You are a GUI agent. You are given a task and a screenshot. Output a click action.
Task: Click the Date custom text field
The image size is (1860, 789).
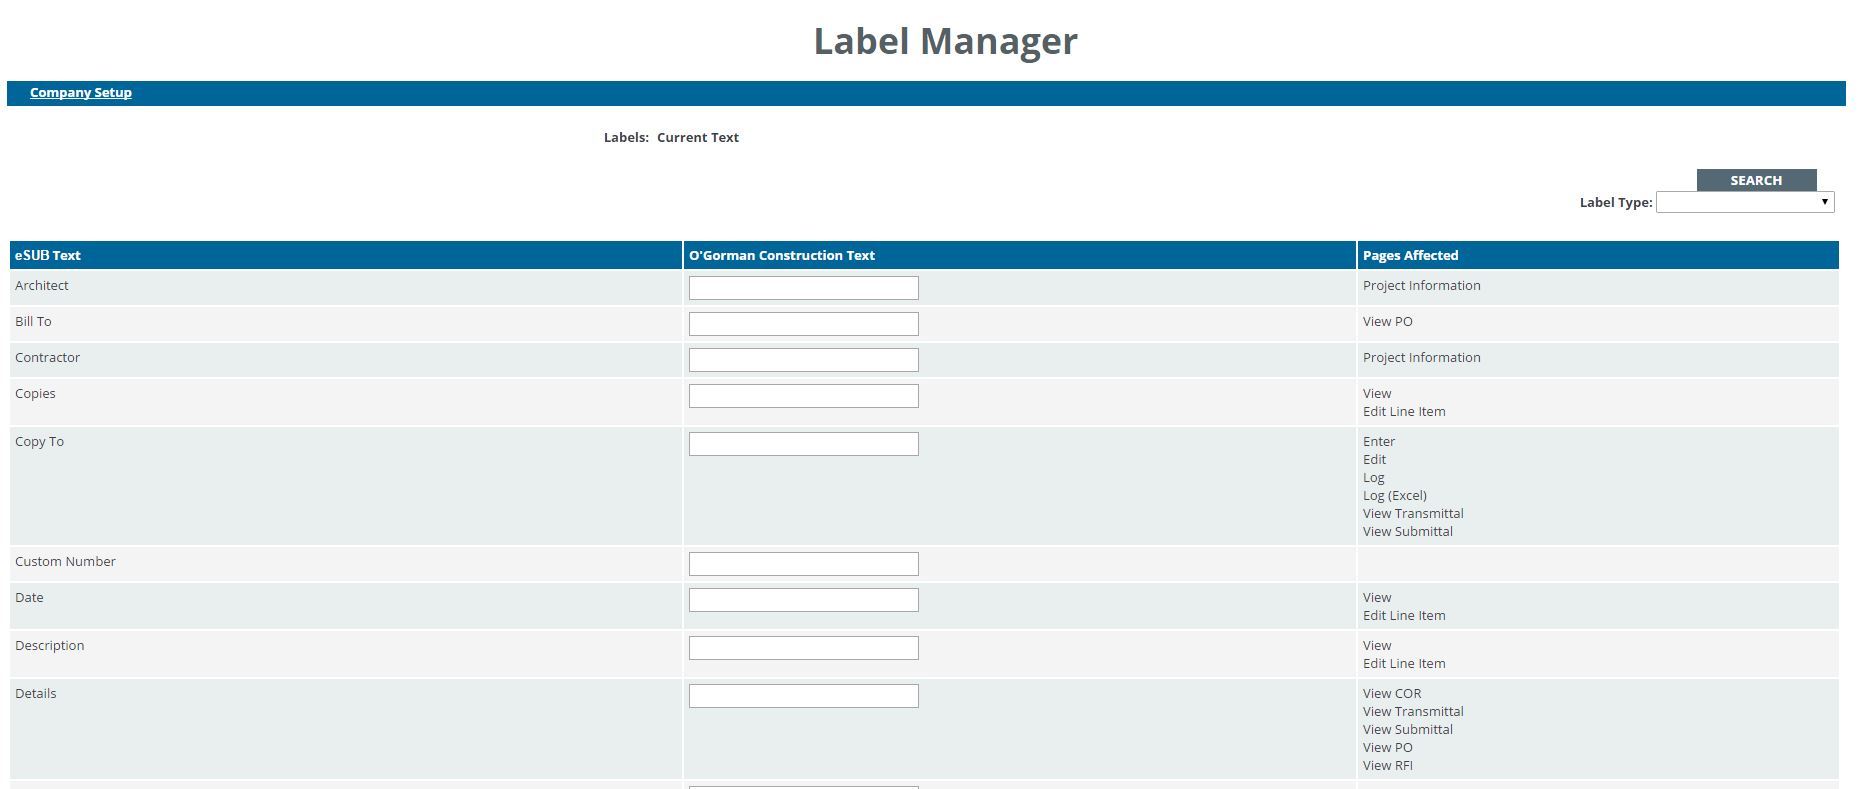(x=803, y=600)
